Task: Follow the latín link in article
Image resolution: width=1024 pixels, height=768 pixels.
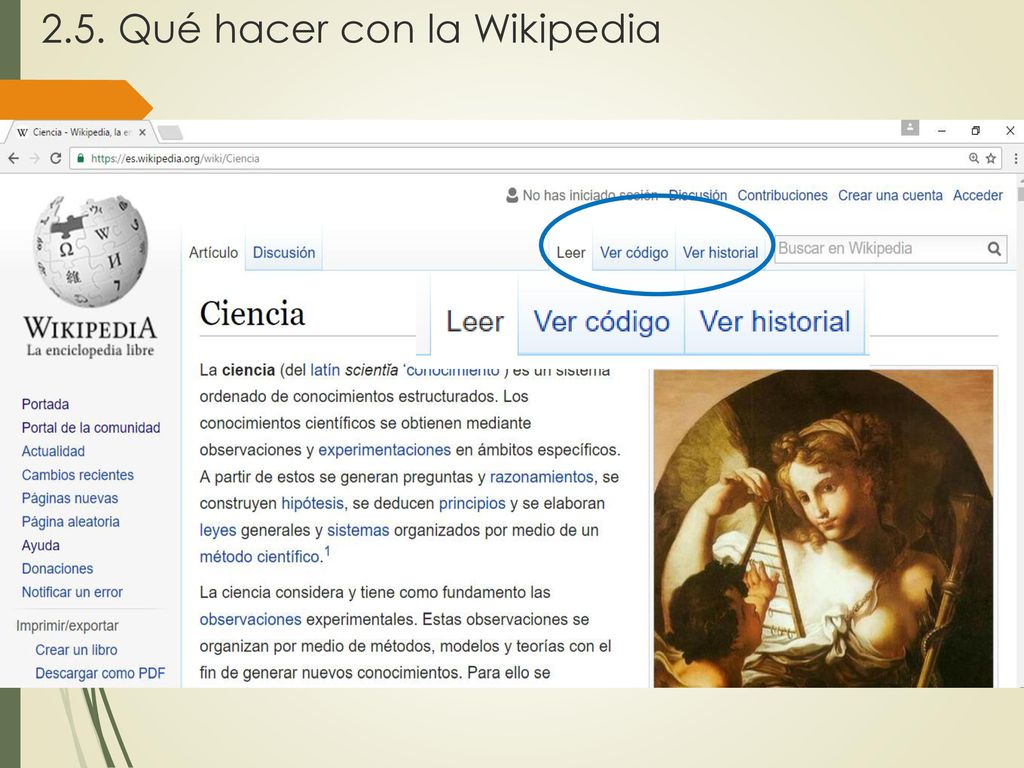Action: [325, 370]
